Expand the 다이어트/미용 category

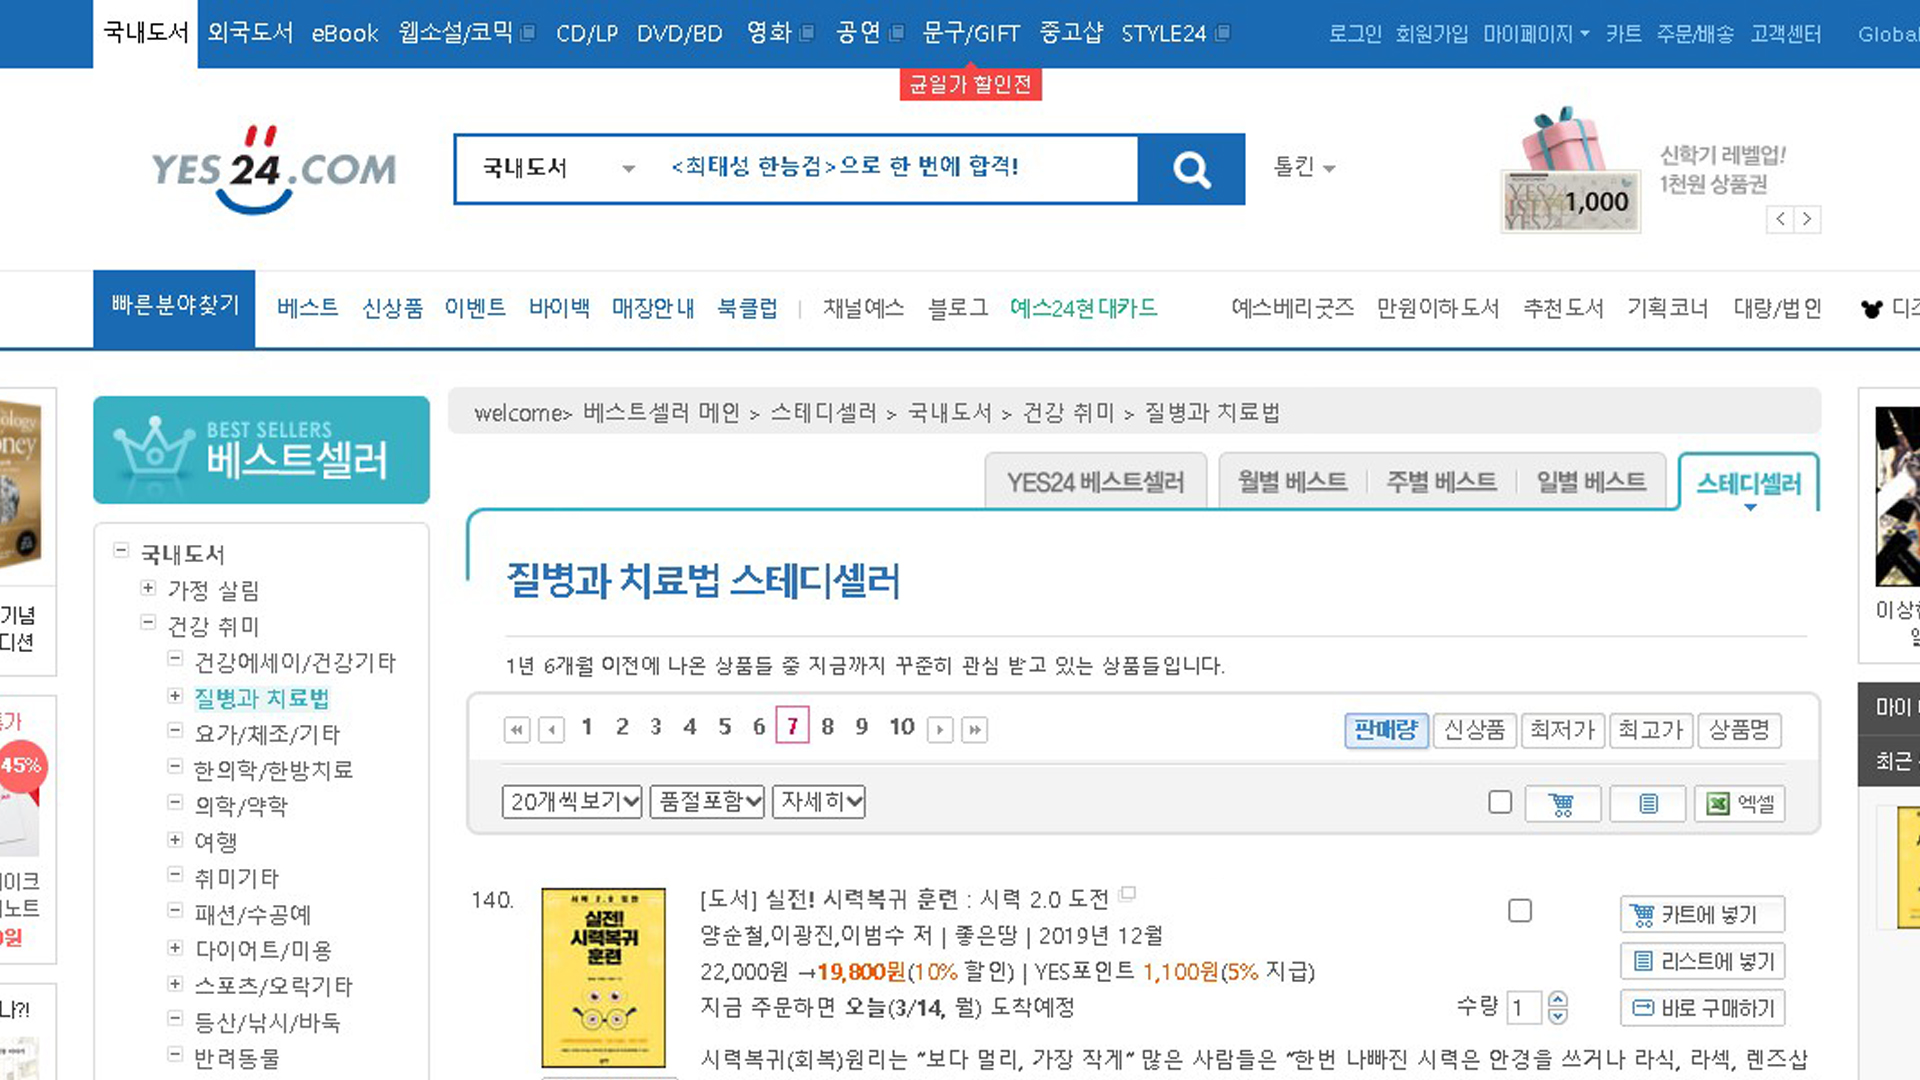(175, 948)
